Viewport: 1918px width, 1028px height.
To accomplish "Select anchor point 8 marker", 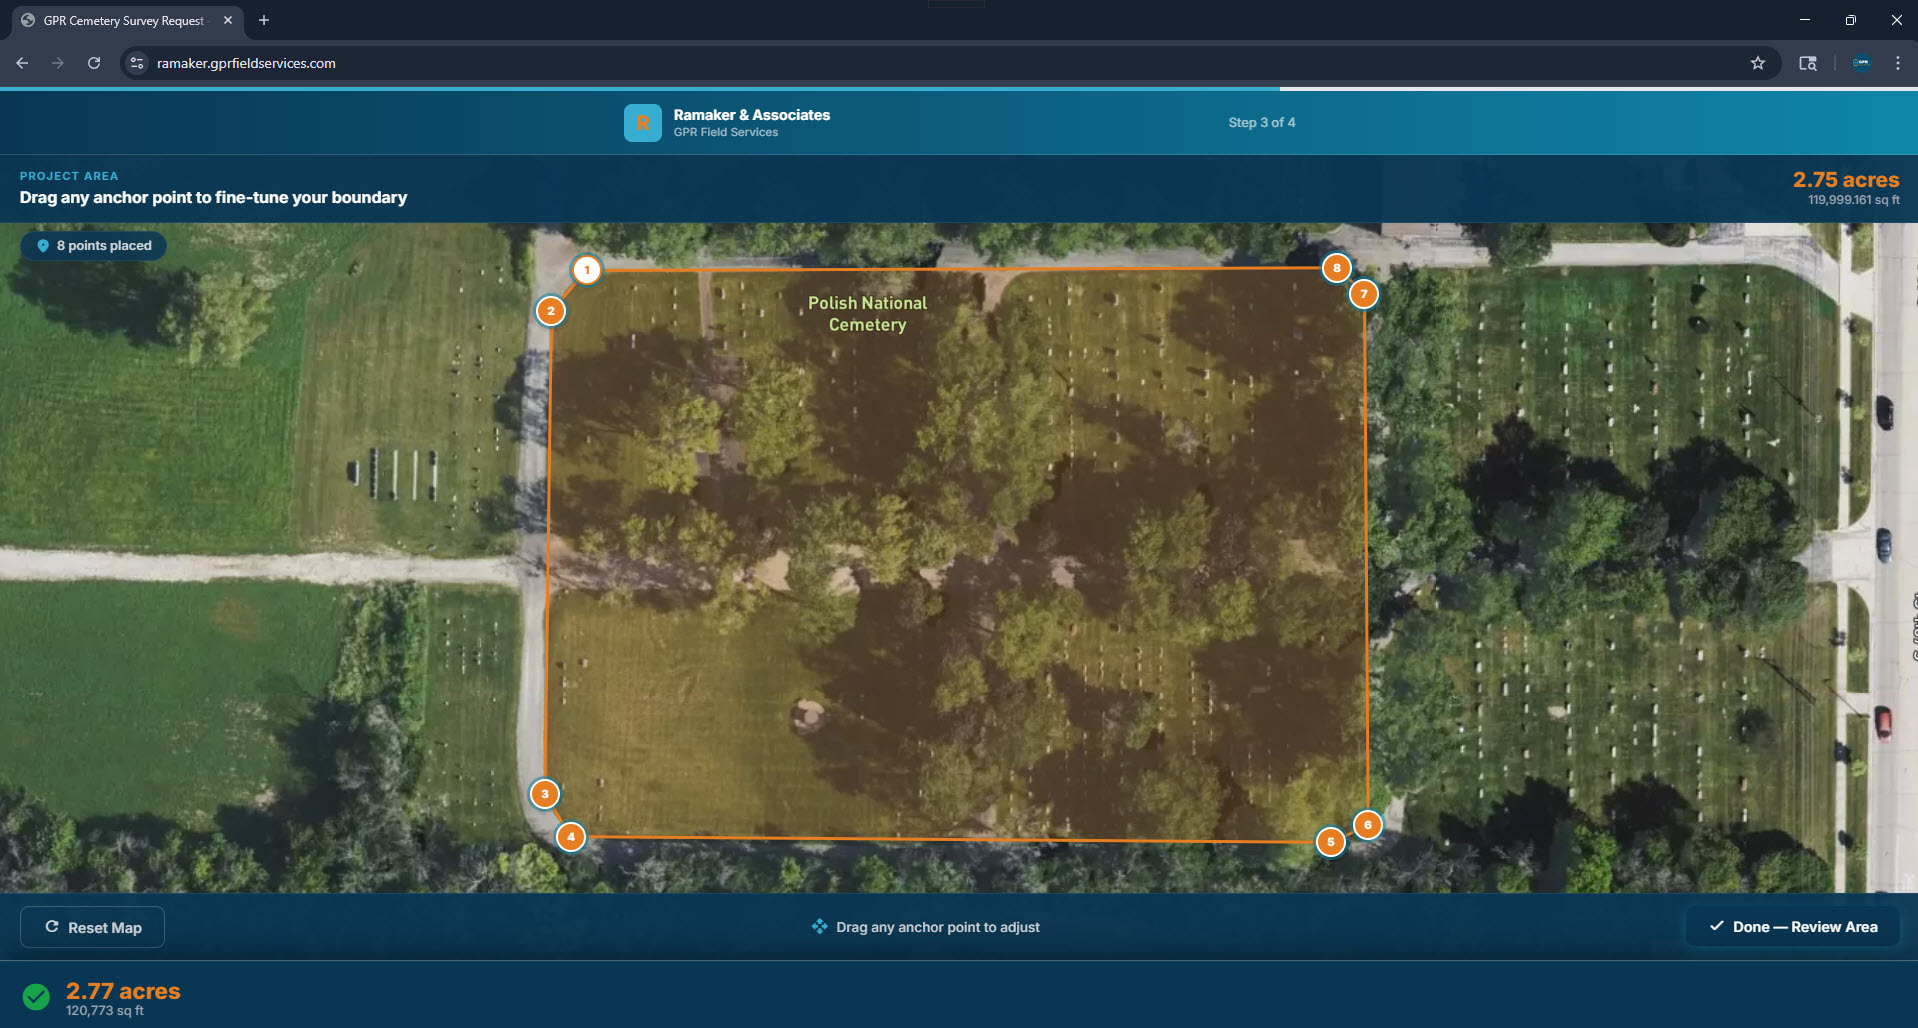I will tap(1337, 268).
